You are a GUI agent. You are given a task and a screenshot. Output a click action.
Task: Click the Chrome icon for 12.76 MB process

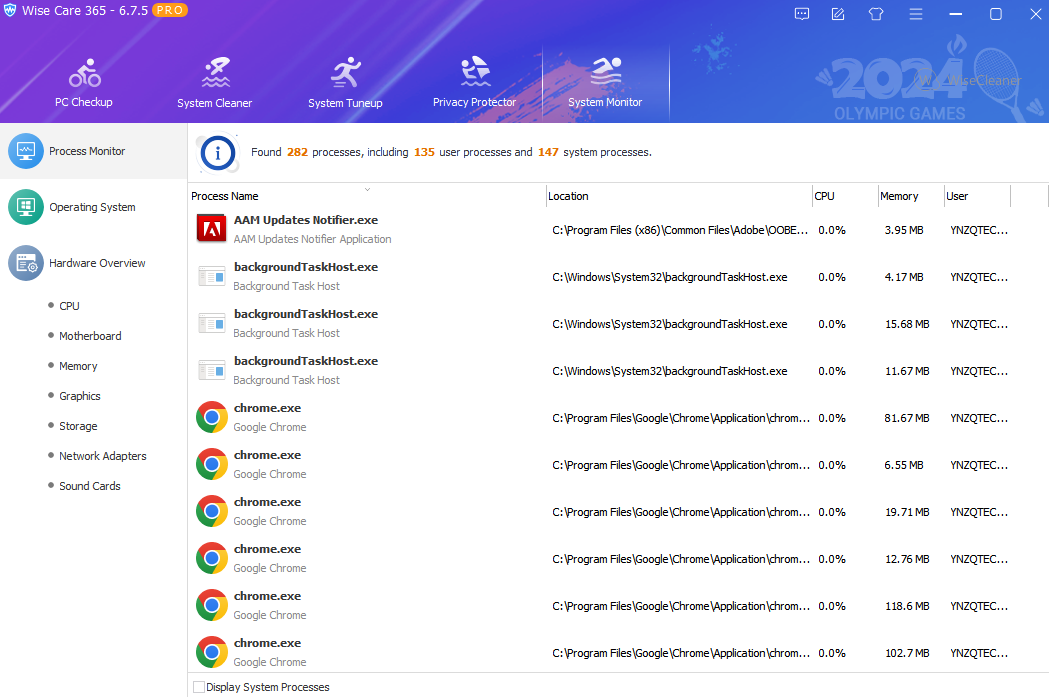[x=211, y=559]
